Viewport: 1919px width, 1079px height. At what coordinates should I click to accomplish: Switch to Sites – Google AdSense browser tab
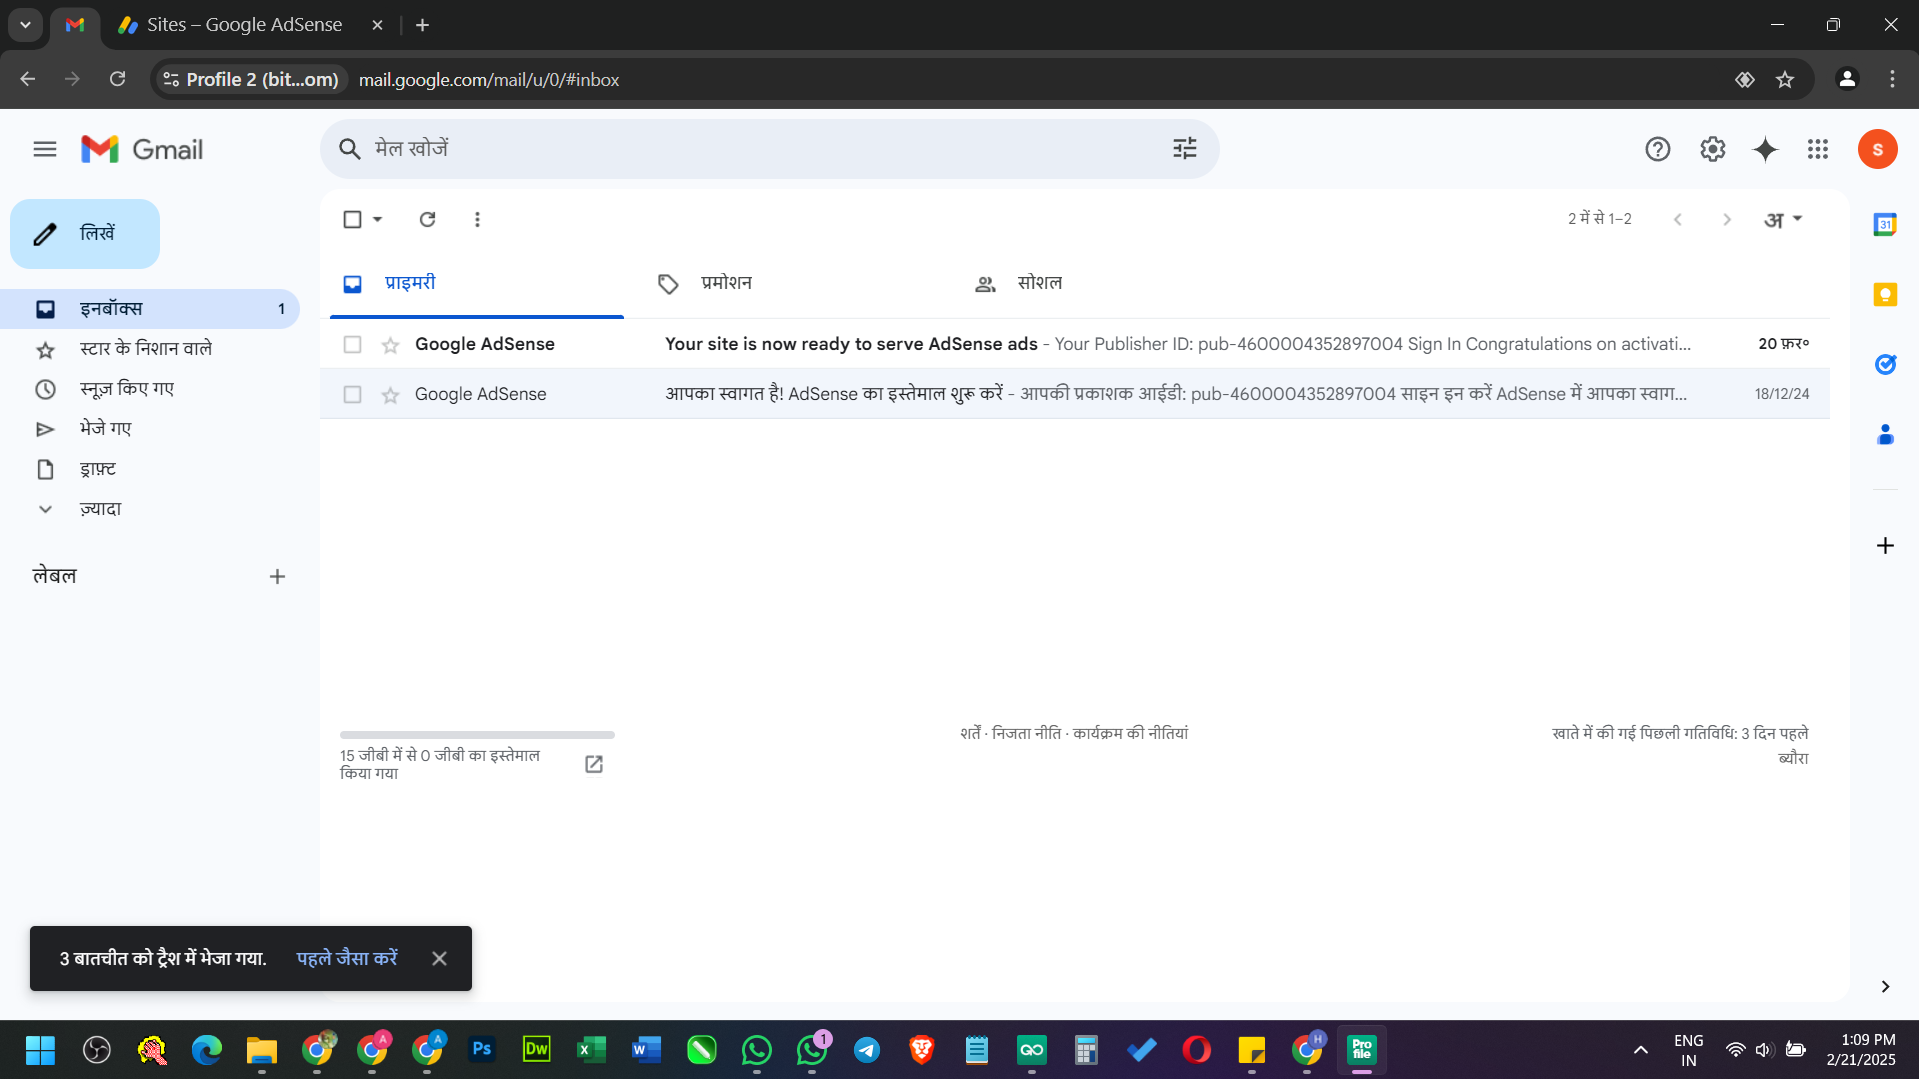(245, 25)
